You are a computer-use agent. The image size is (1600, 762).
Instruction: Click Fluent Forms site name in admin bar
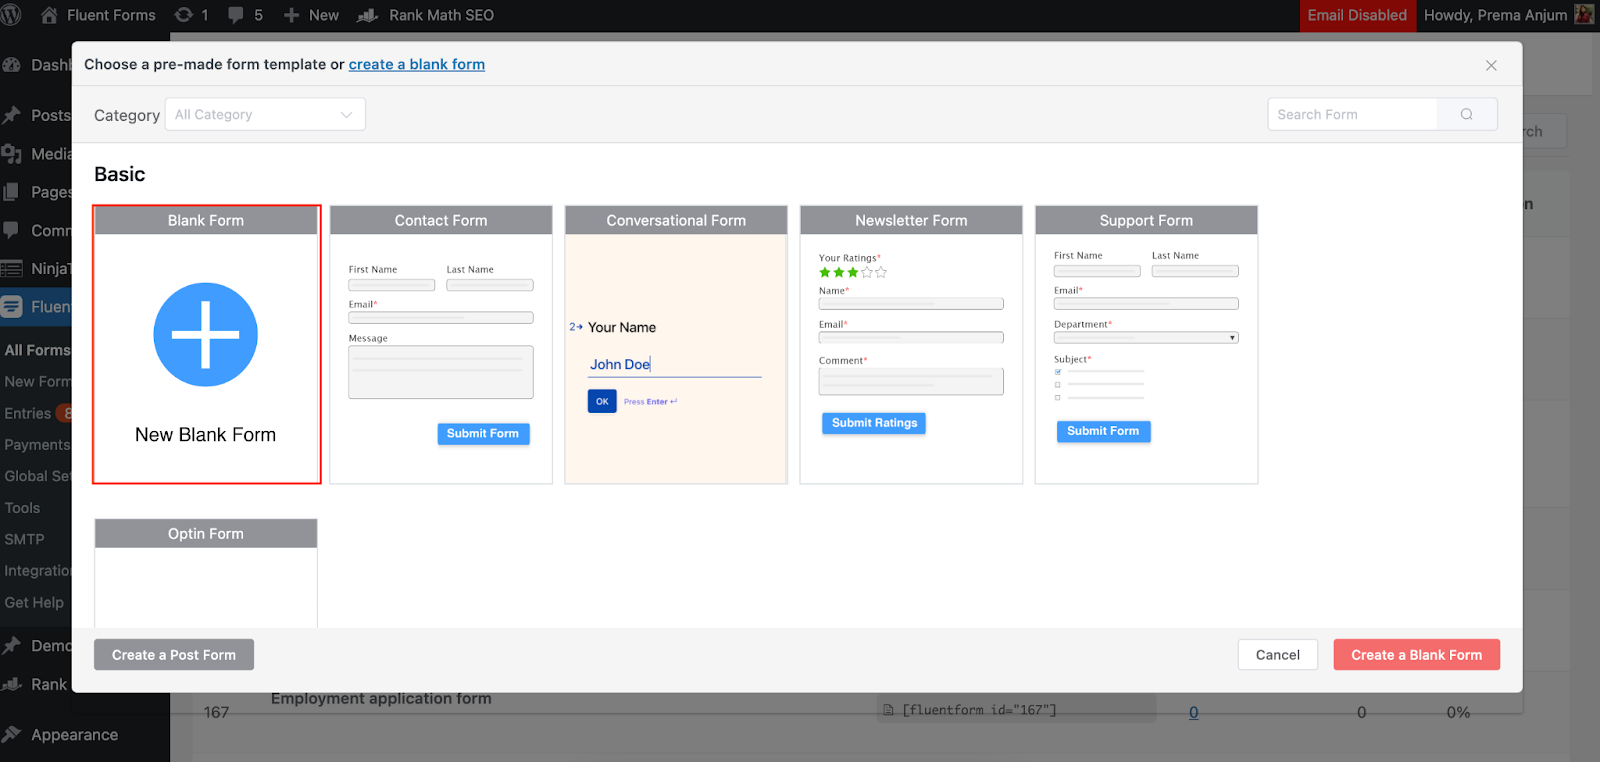click(x=111, y=15)
